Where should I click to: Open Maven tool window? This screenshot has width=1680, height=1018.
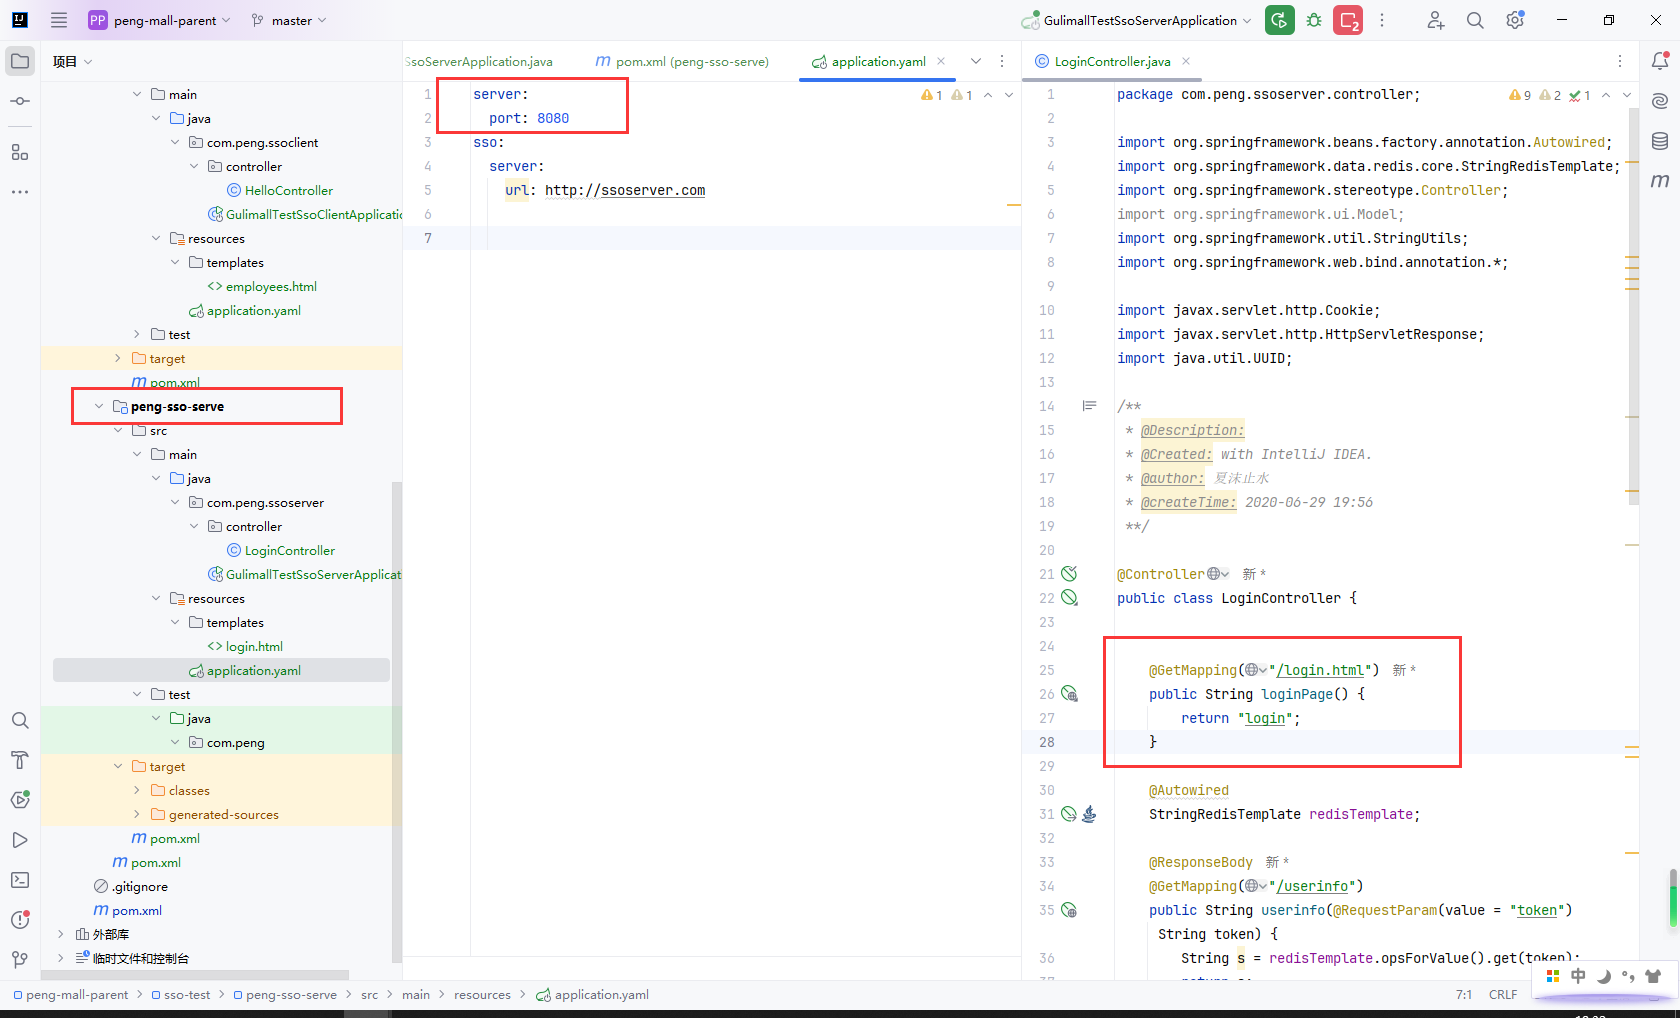1660,181
